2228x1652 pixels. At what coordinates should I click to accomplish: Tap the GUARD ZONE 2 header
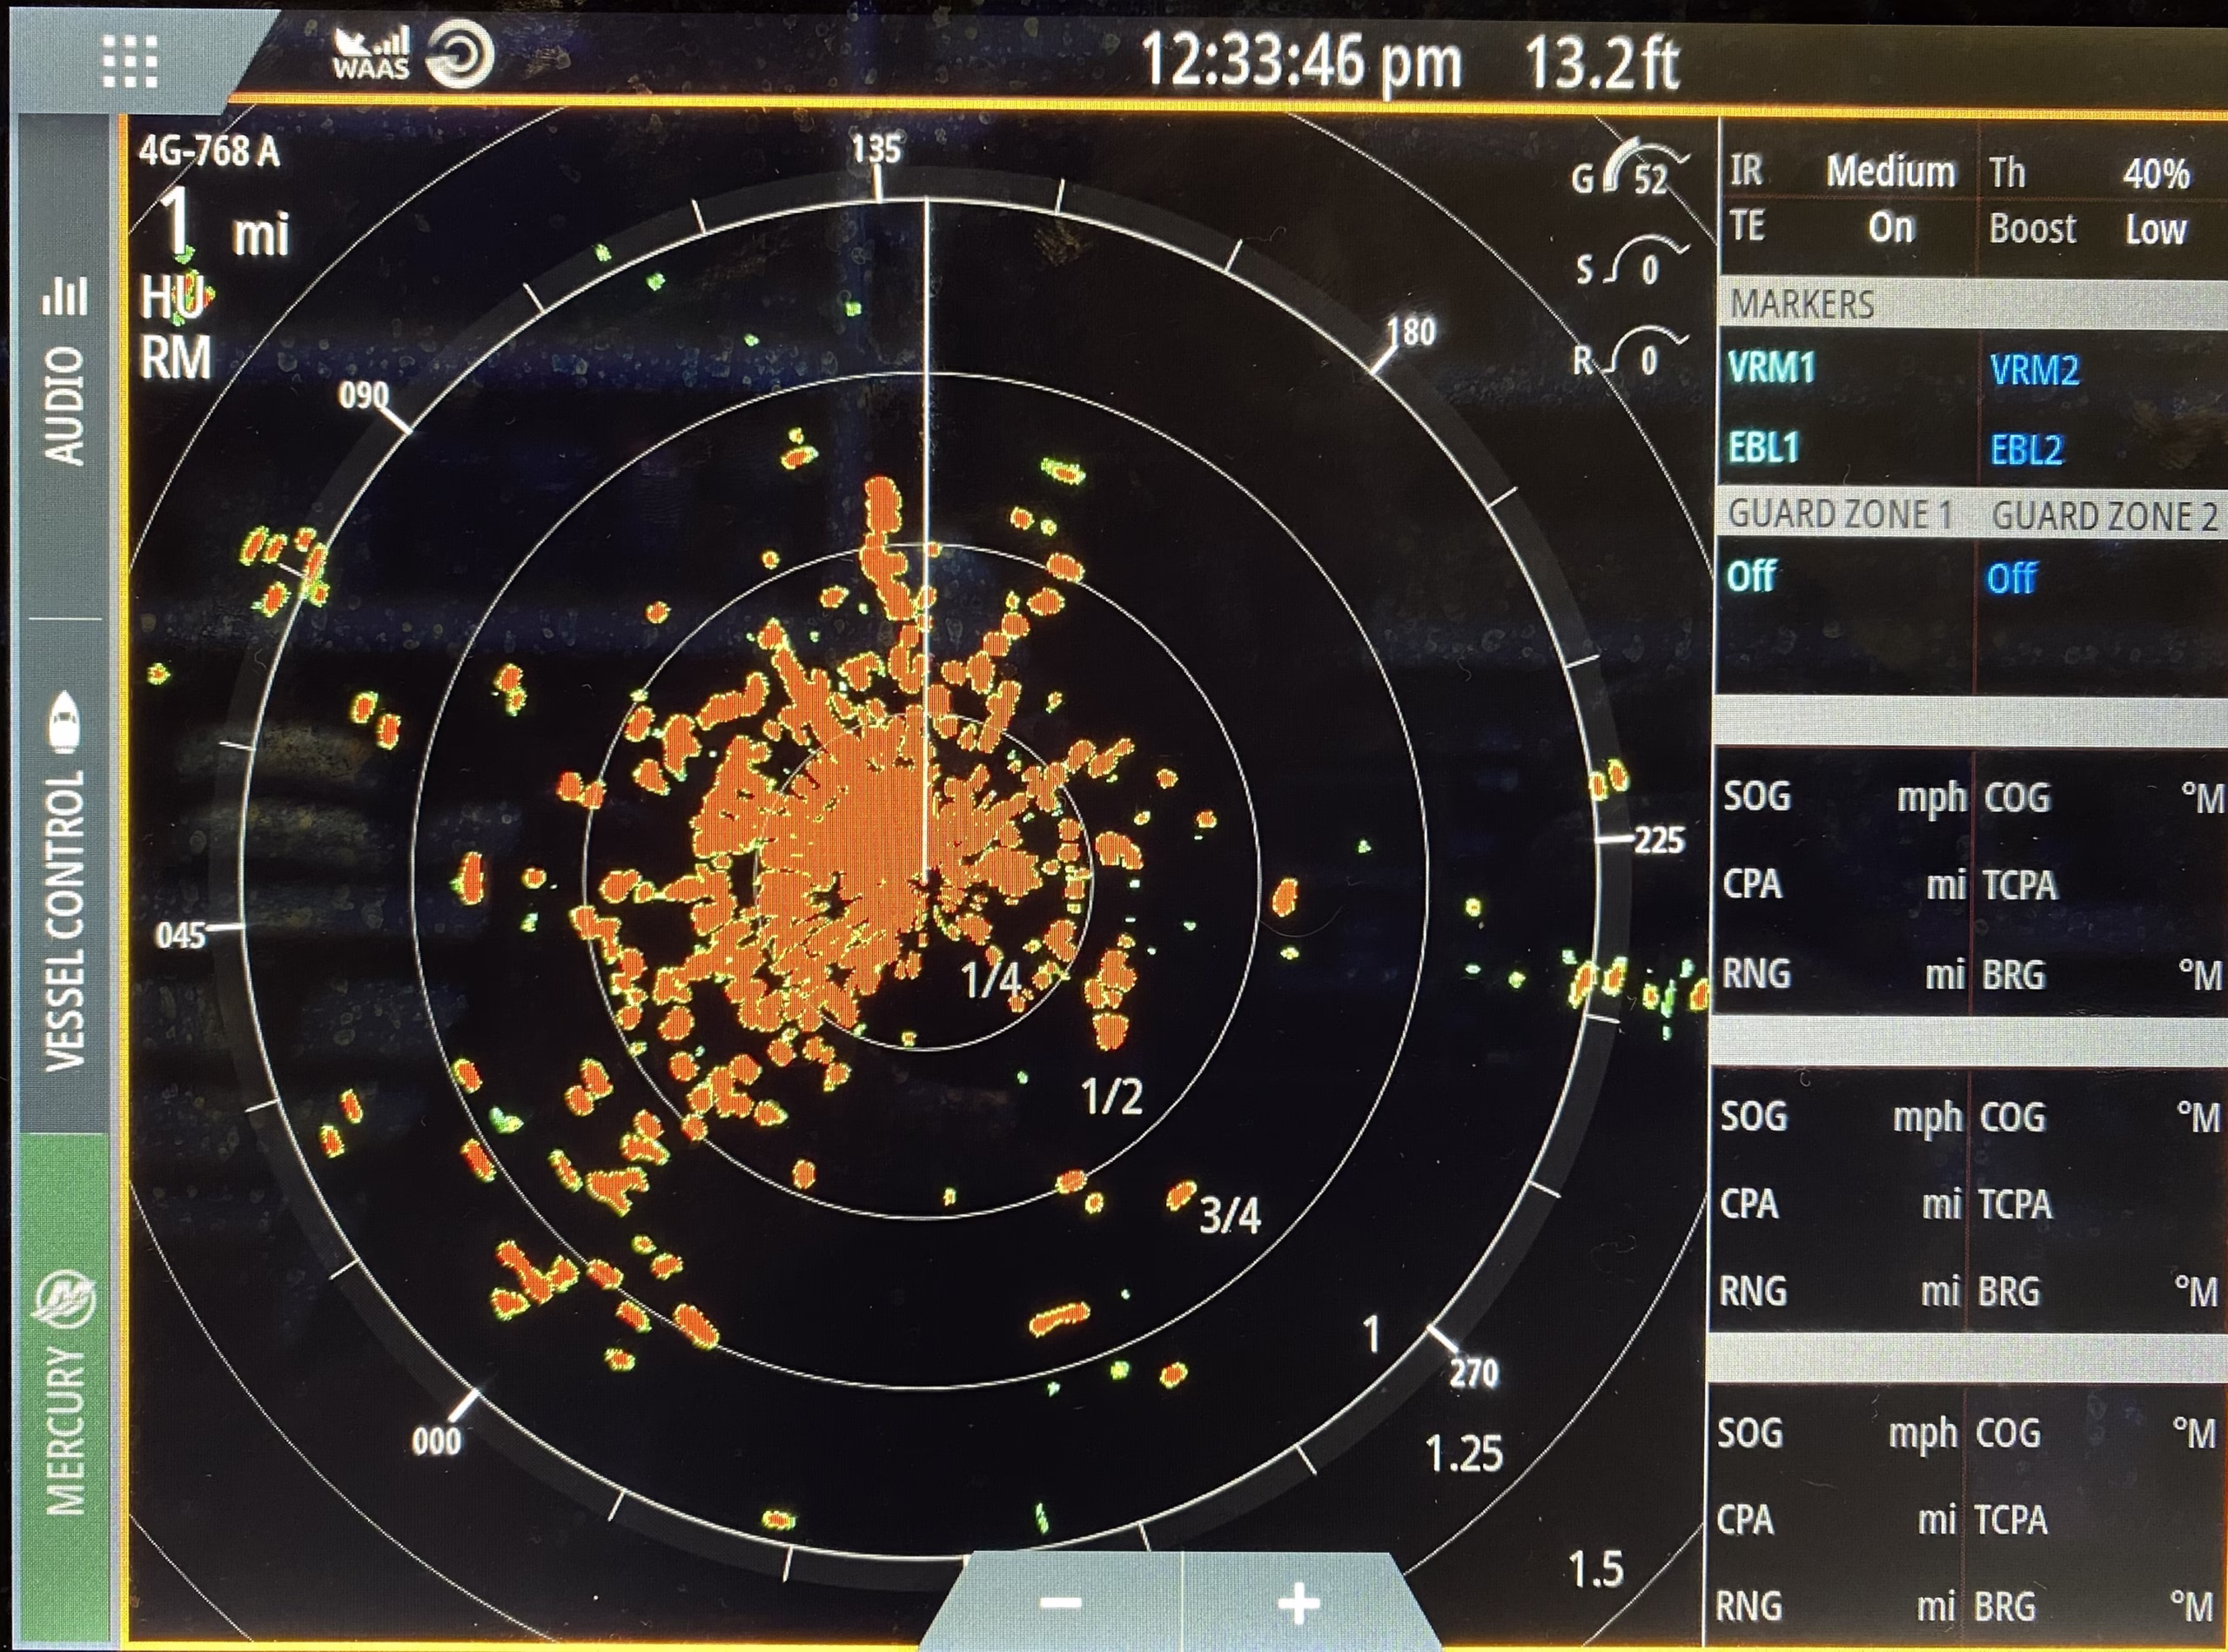point(2104,516)
